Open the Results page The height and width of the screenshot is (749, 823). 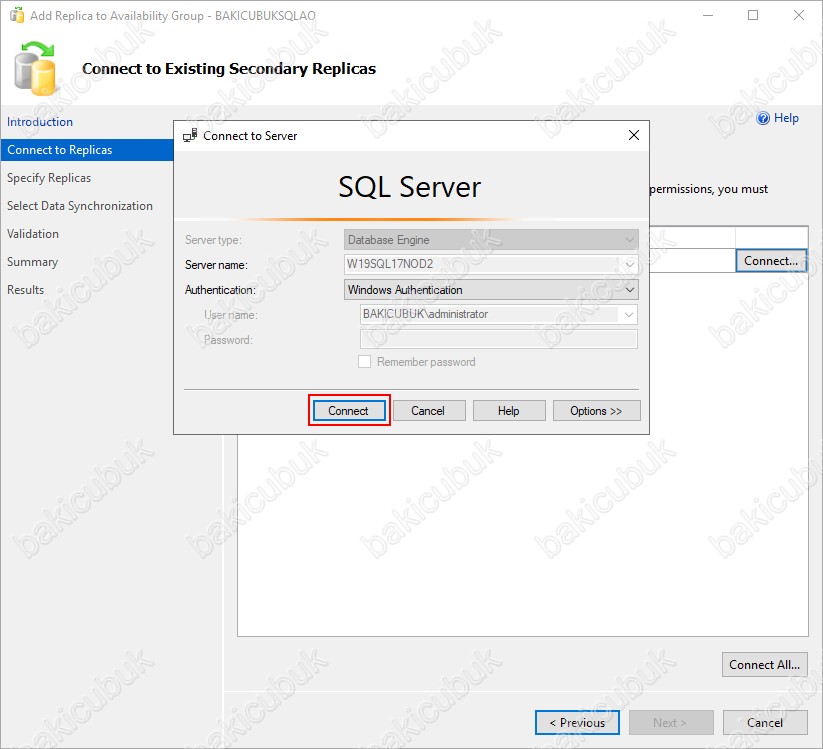click(25, 290)
